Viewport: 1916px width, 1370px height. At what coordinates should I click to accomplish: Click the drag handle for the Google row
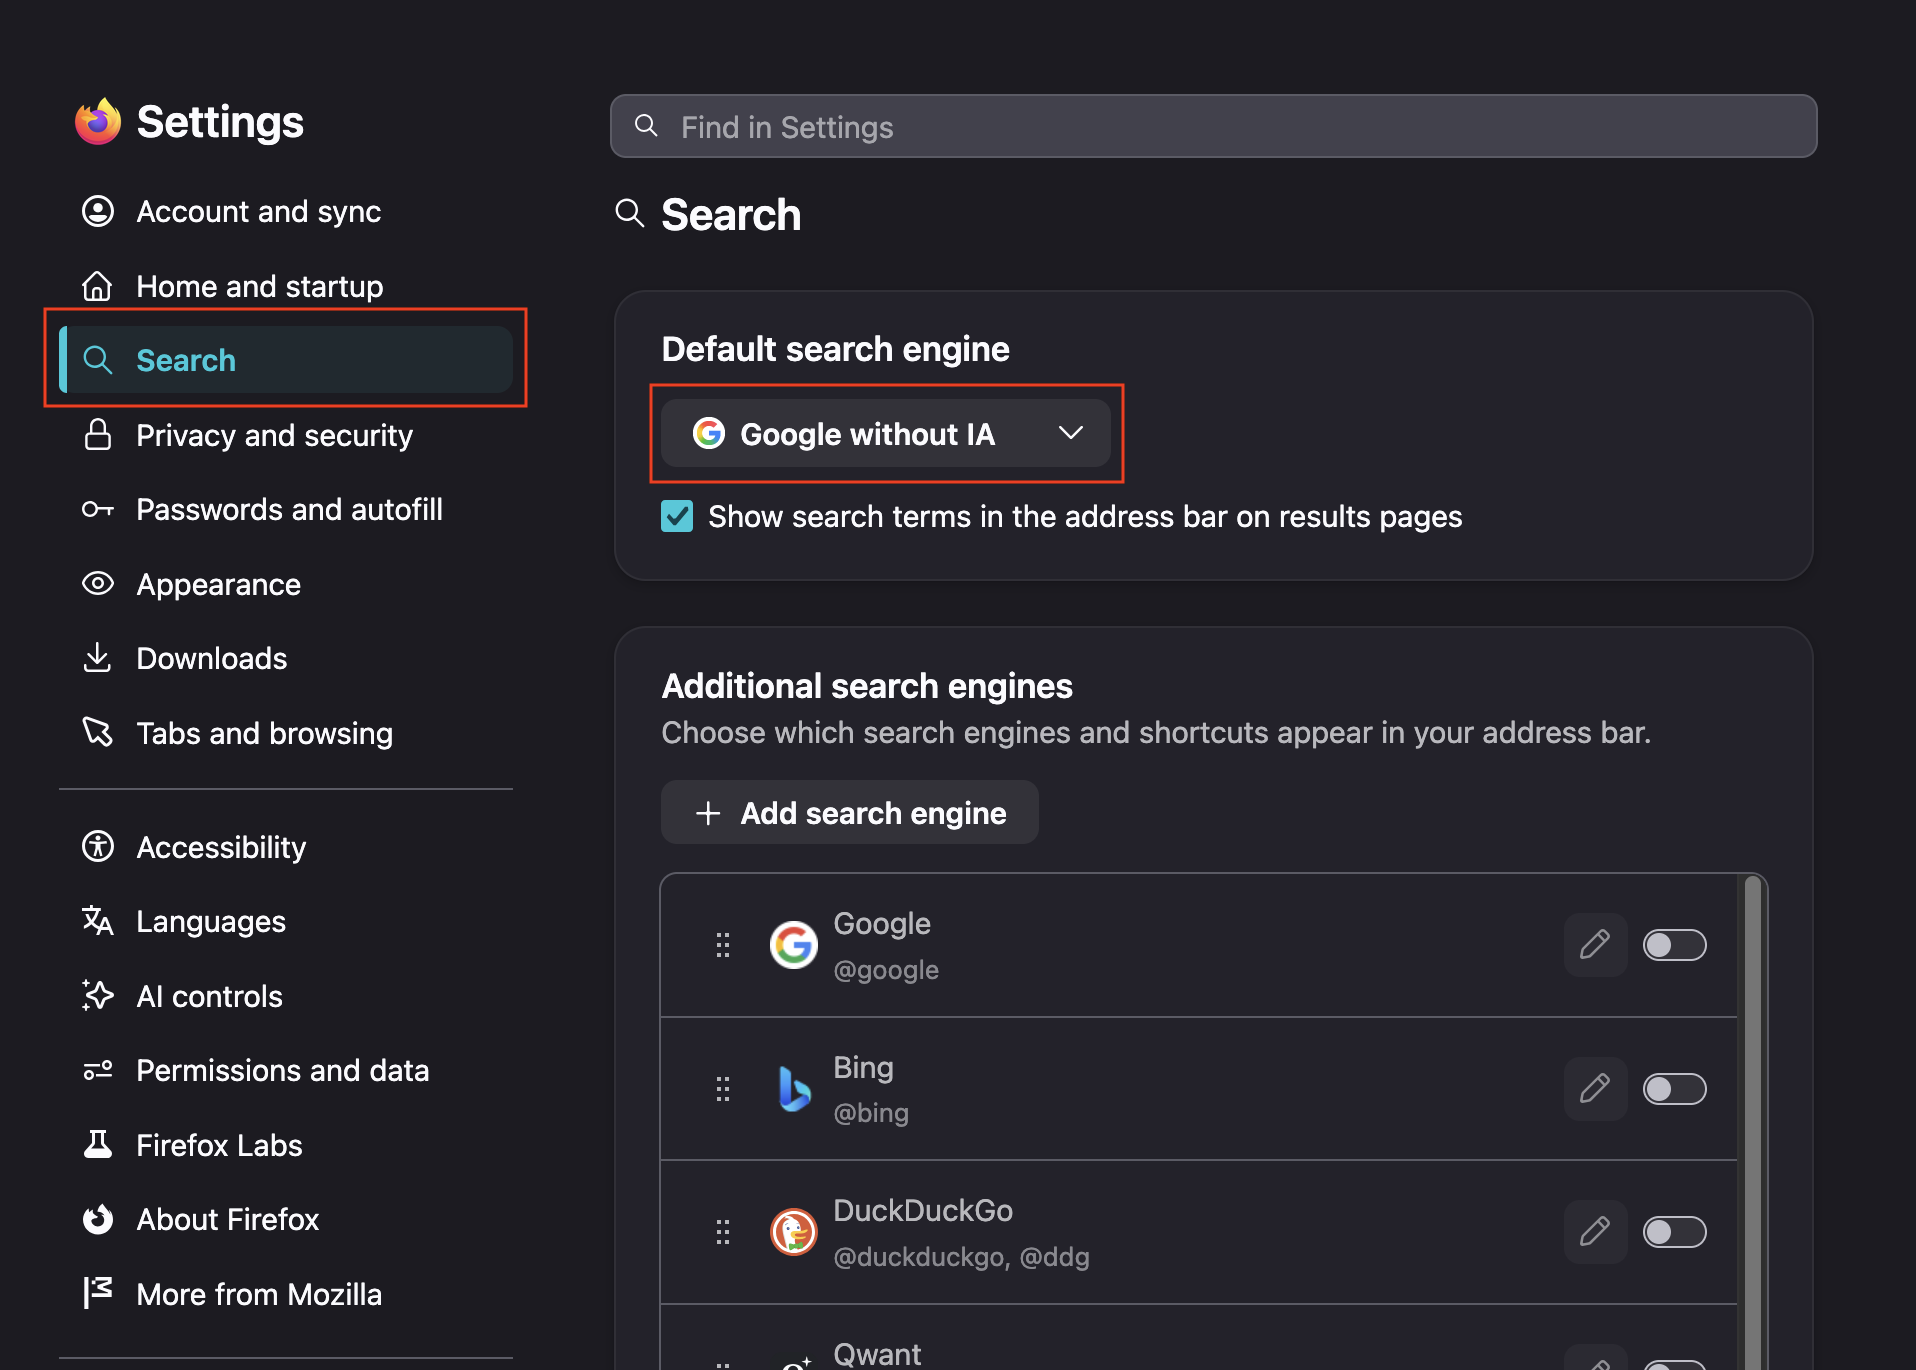coord(723,945)
